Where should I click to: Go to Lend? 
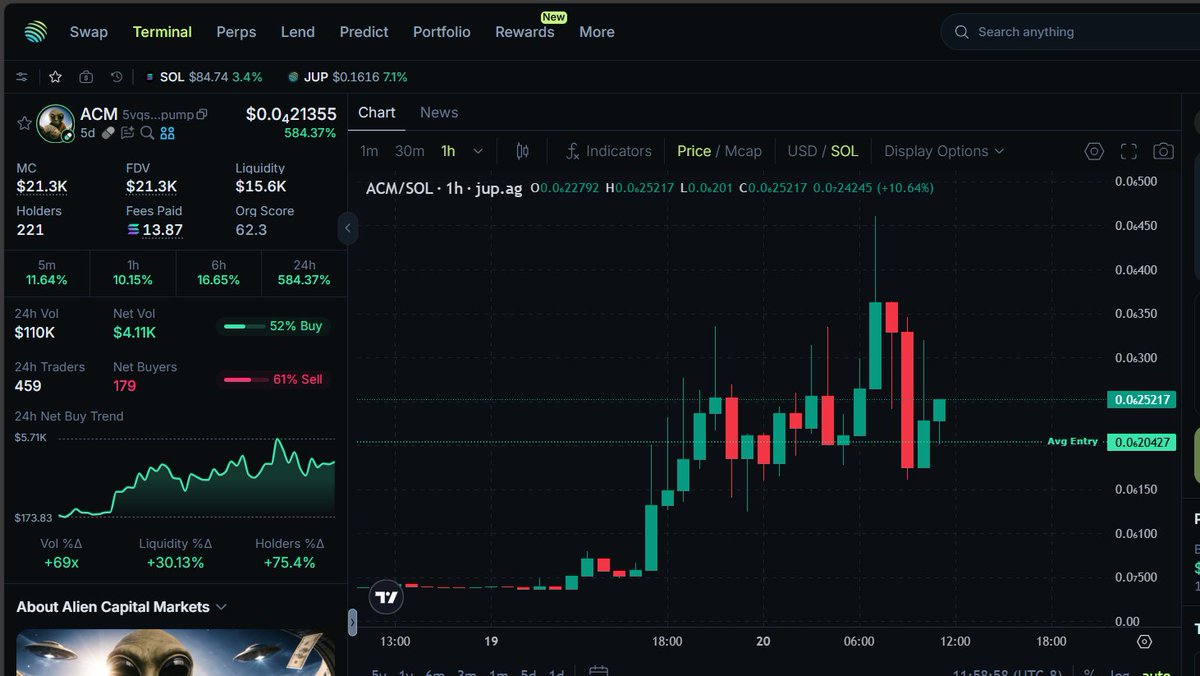tap(298, 32)
